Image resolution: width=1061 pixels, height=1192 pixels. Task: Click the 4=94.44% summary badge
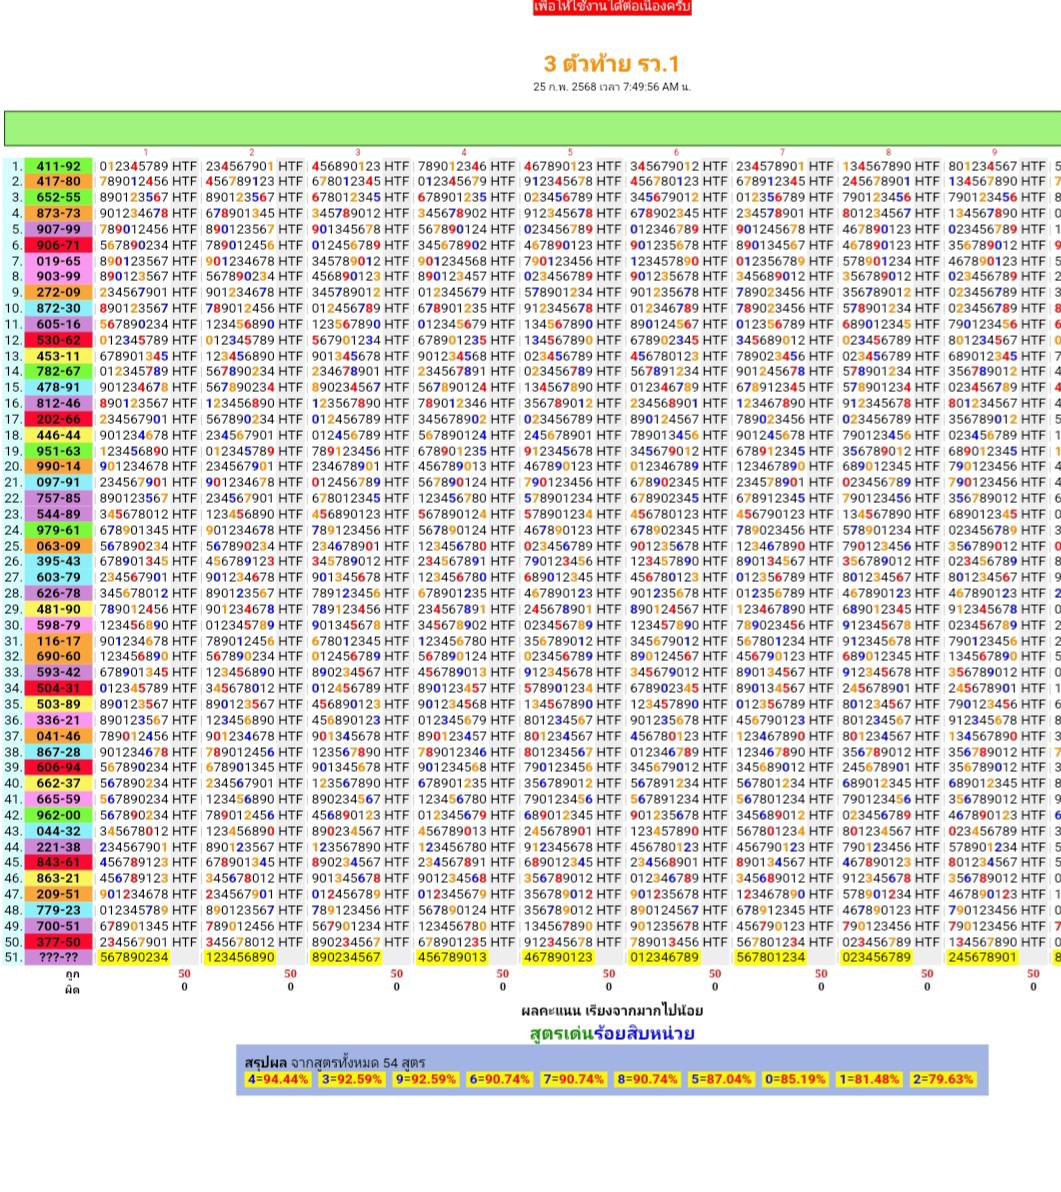coord(278,1079)
